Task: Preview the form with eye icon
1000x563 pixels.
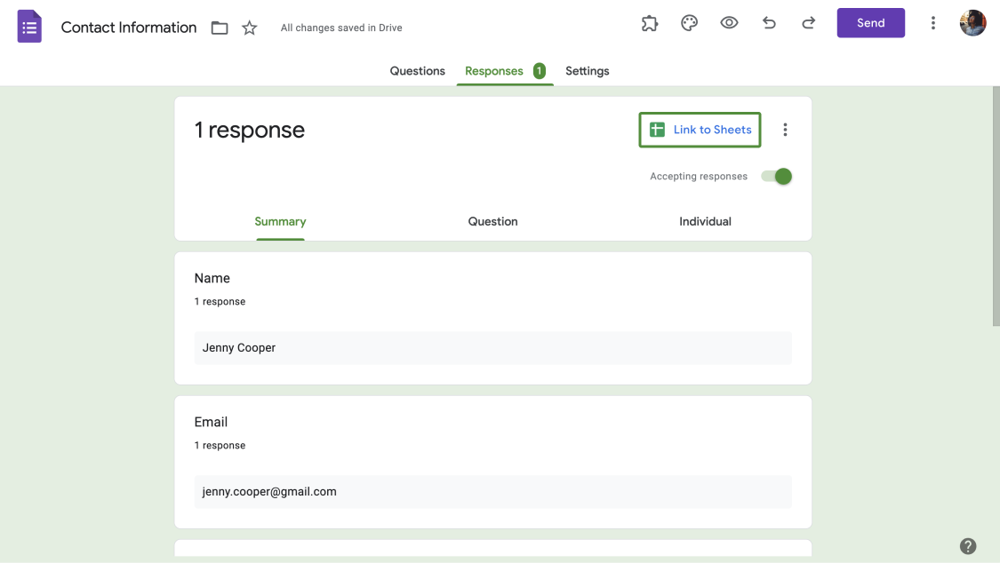Action: [729, 23]
